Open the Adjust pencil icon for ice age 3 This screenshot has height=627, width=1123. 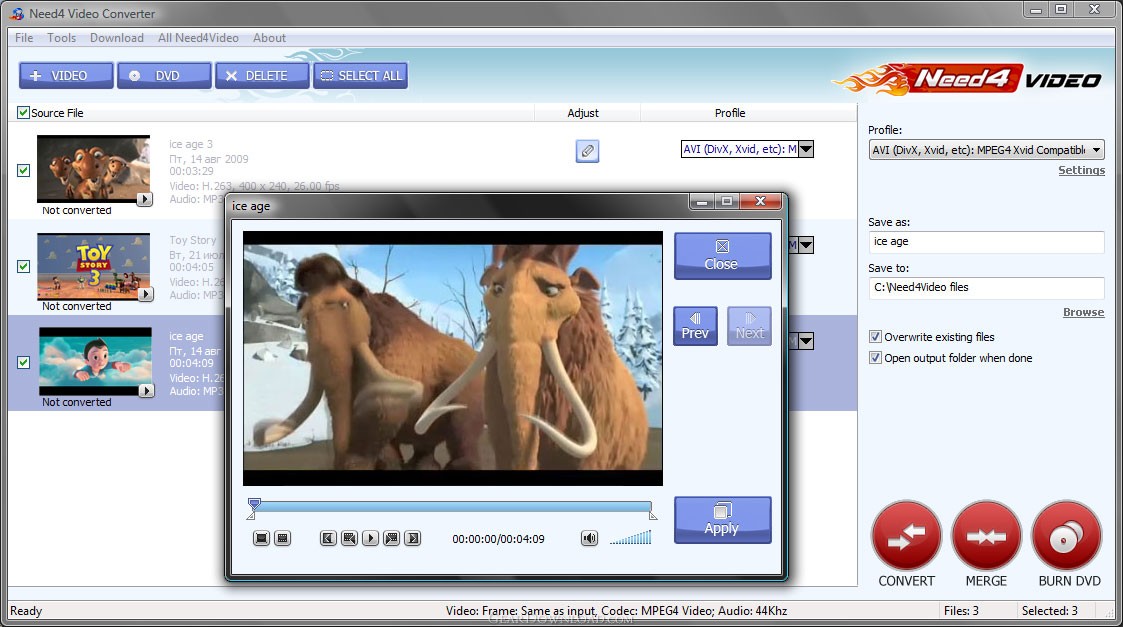tap(587, 150)
